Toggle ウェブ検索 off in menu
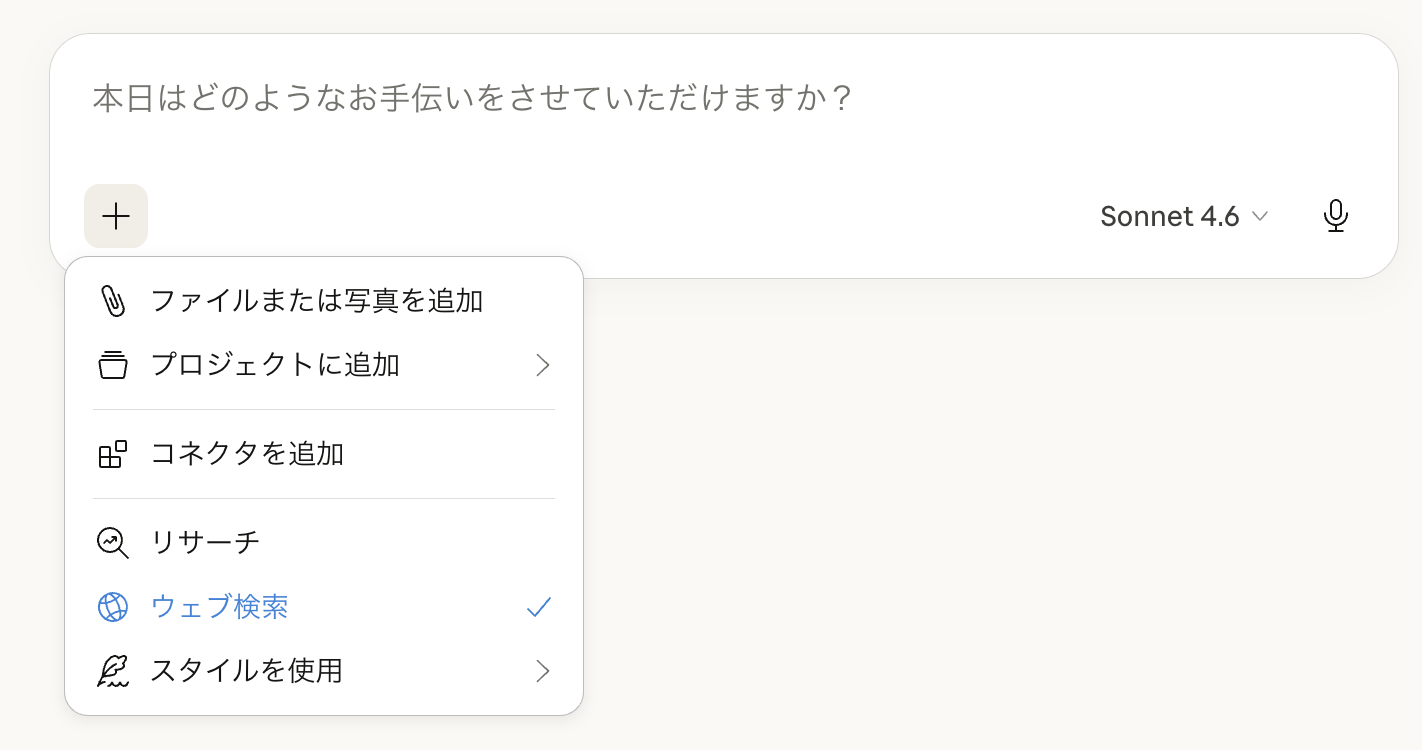1422x750 pixels. [220, 607]
